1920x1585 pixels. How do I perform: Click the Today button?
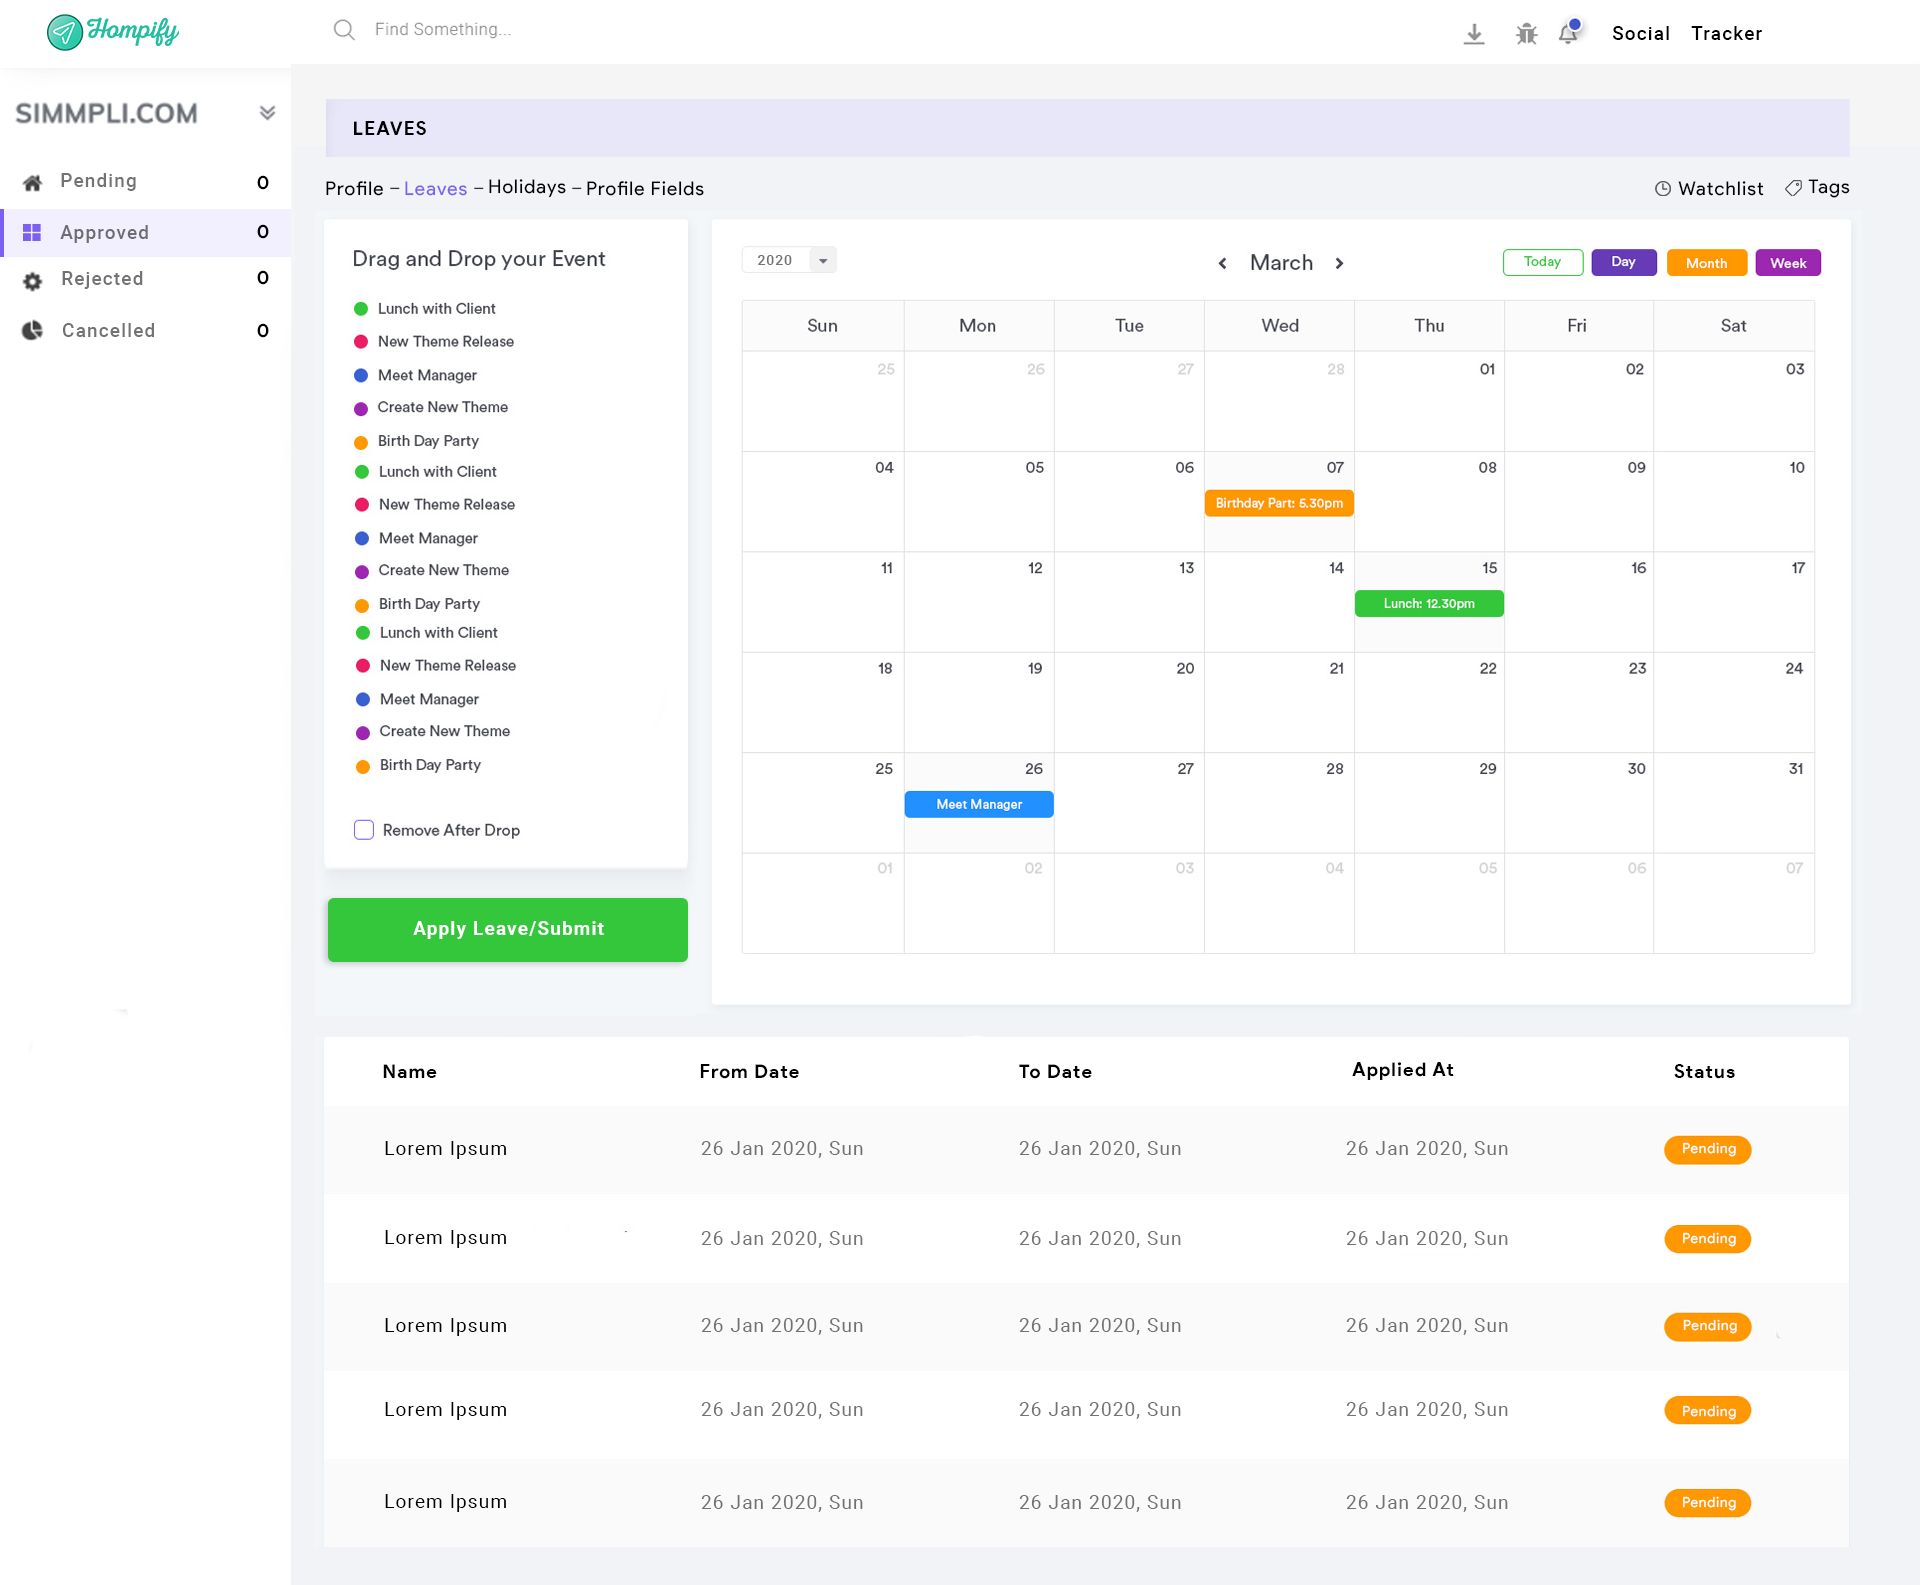pos(1542,262)
